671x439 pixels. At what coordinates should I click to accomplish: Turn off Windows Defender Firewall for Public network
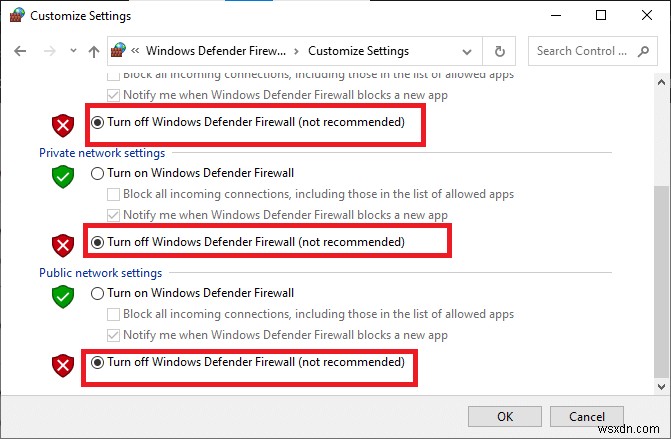[x=98, y=363]
